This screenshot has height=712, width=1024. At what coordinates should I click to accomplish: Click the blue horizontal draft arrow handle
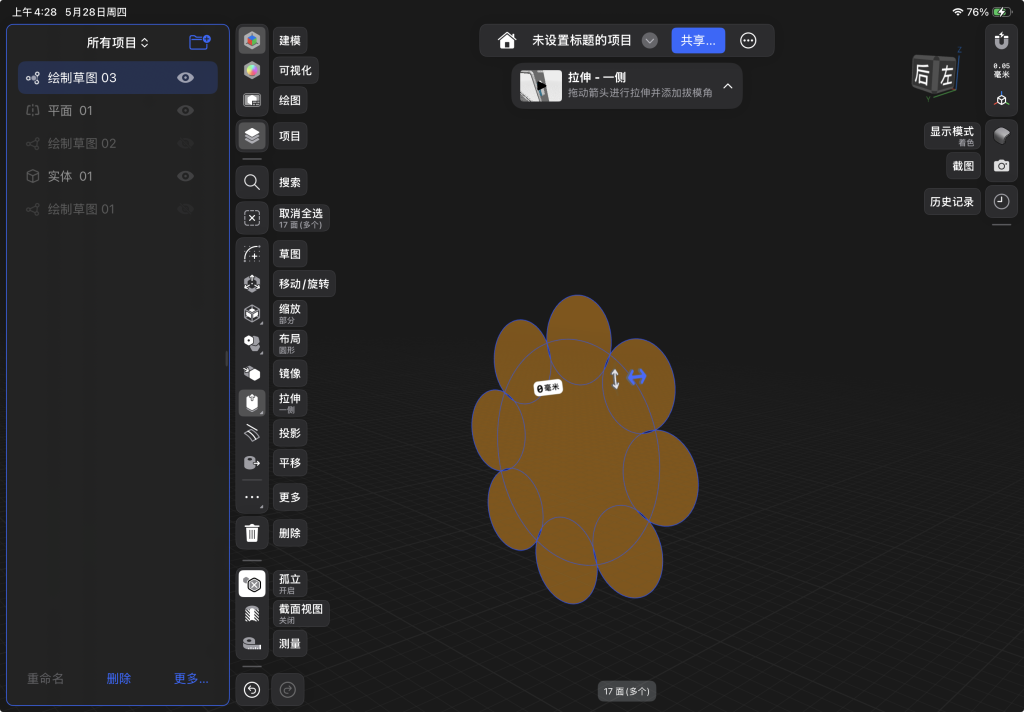637,376
